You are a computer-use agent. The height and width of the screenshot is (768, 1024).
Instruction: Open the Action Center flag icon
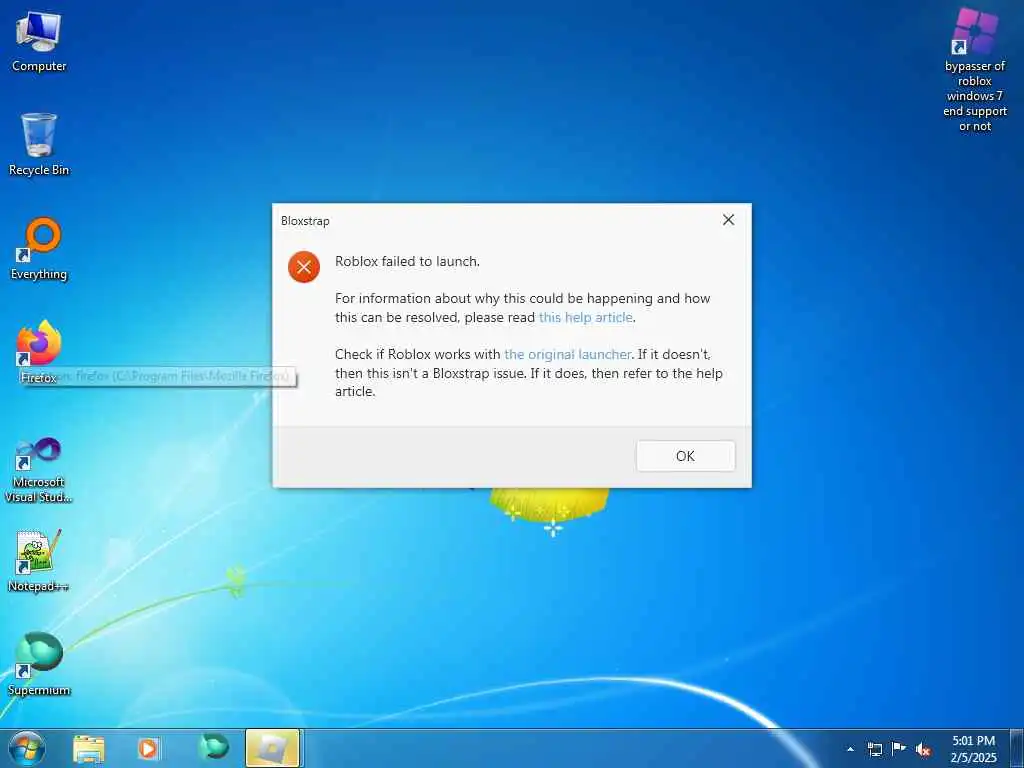coord(899,749)
